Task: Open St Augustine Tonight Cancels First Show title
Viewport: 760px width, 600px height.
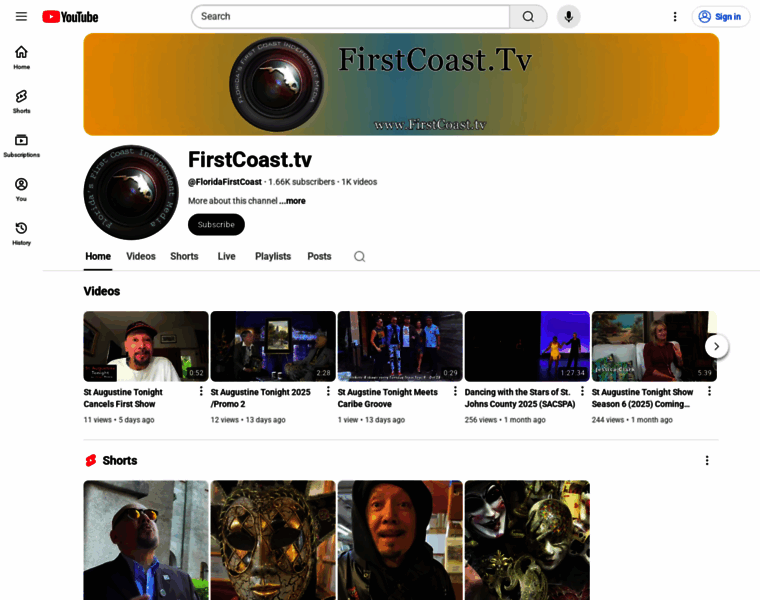Action: point(123,398)
